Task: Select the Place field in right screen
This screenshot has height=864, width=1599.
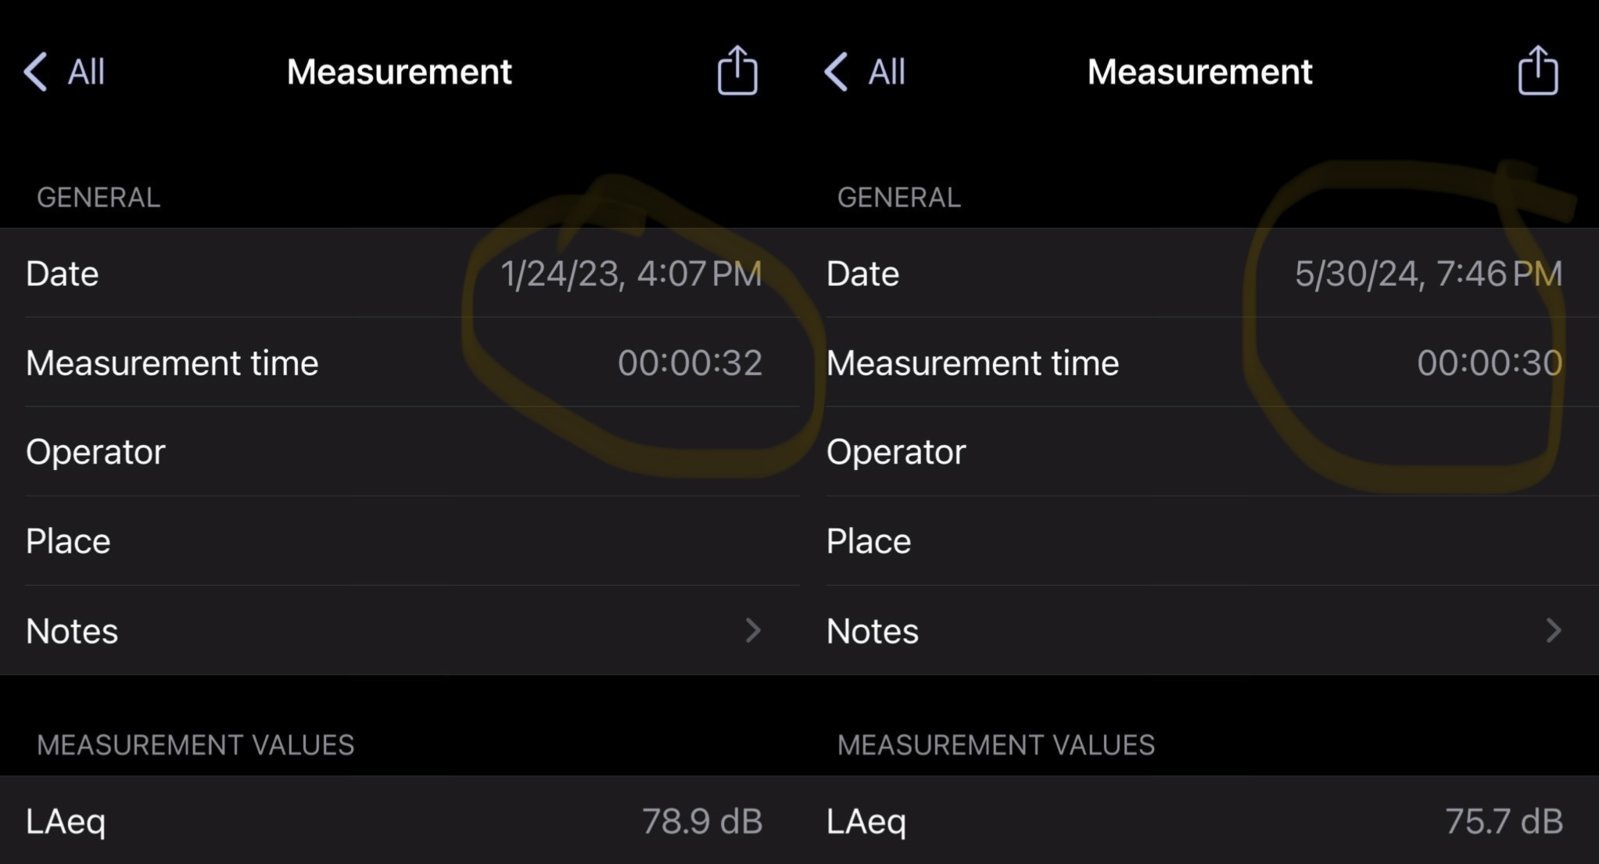Action: coord(1200,541)
